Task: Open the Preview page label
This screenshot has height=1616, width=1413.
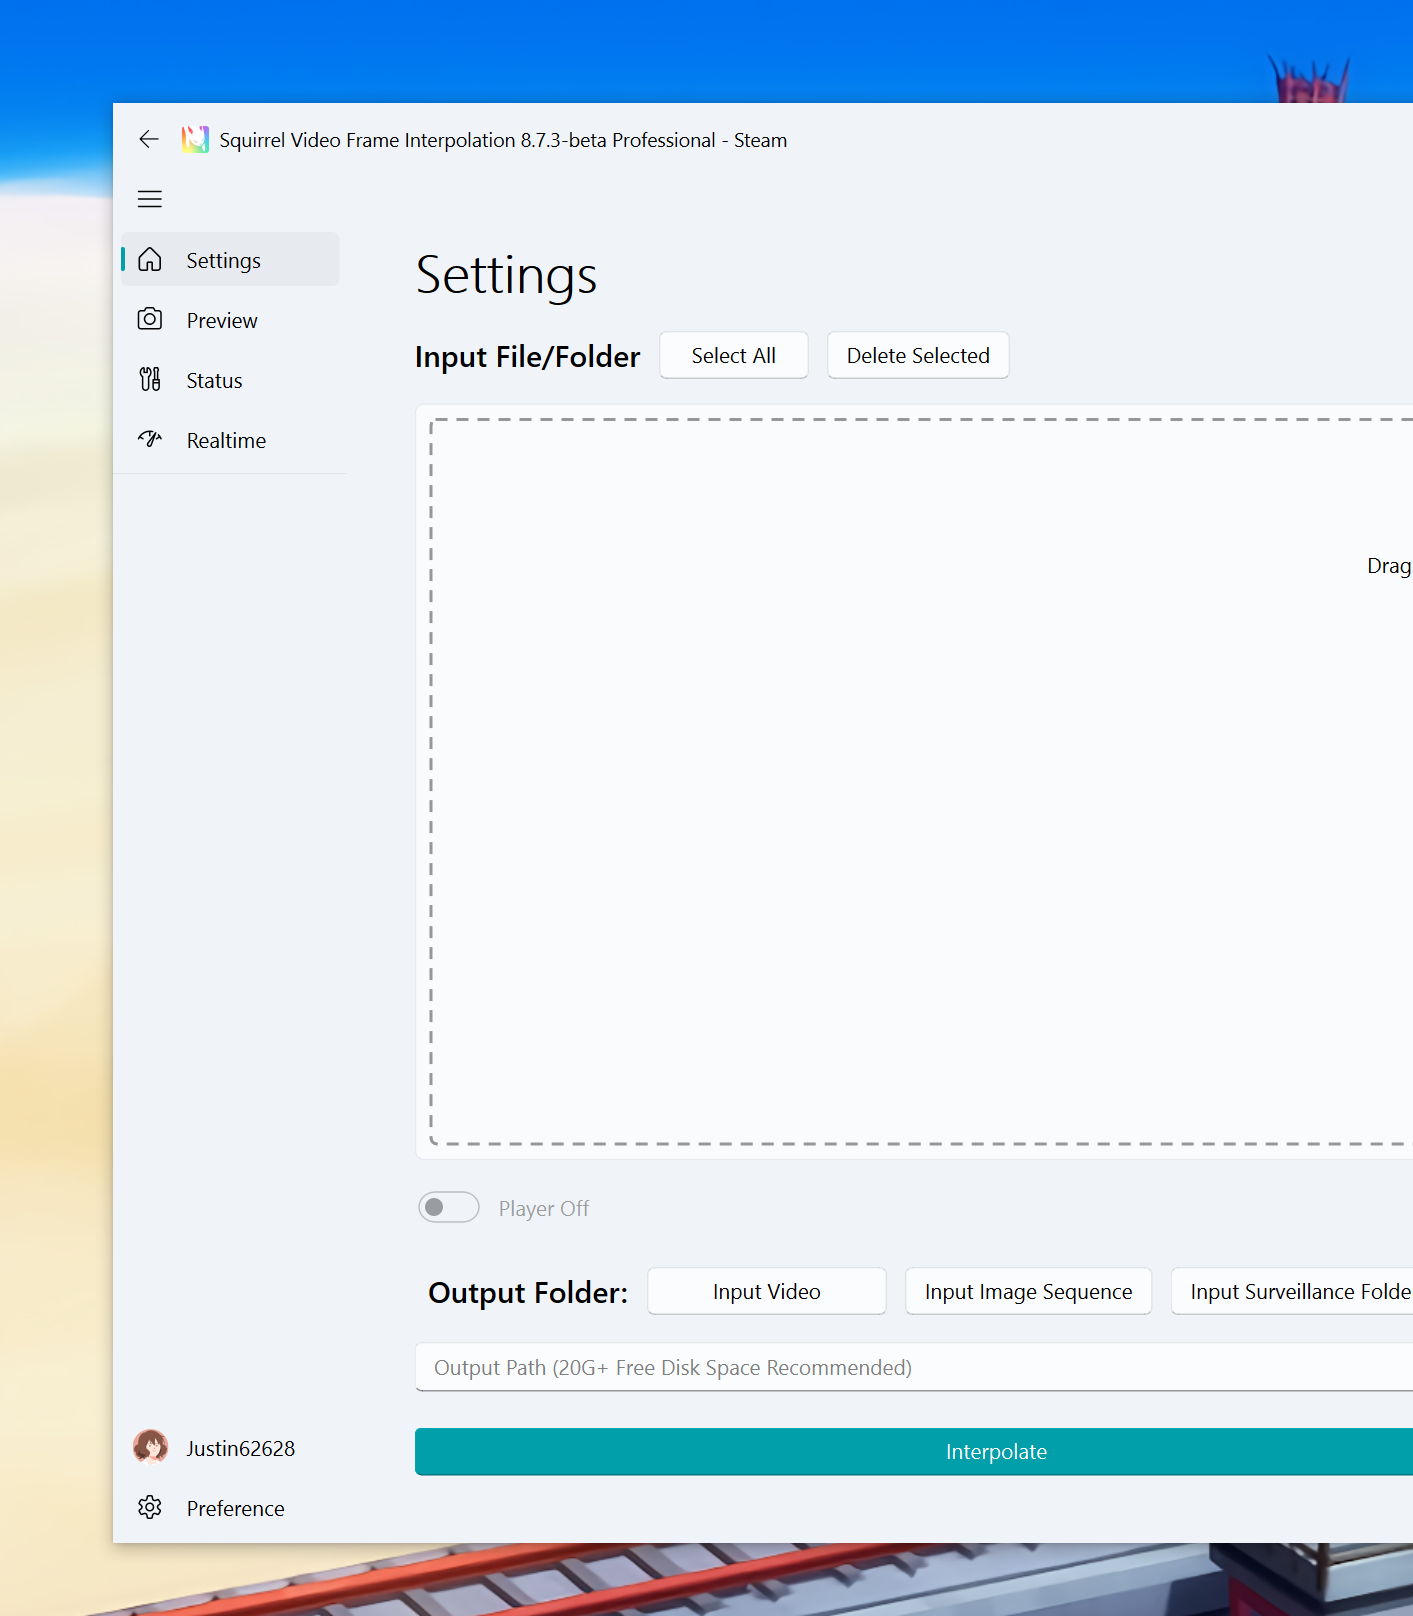Action: (x=222, y=321)
